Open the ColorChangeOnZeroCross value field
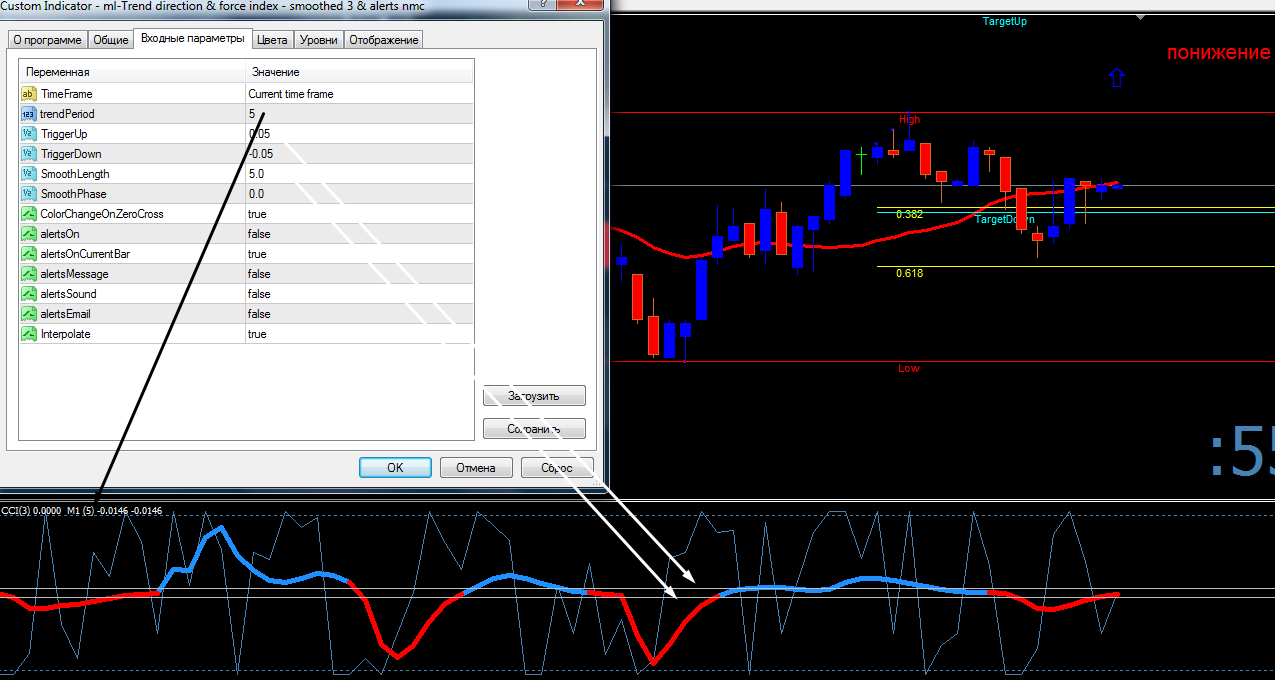Viewport: 1275px width, 680px height. coord(359,214)
